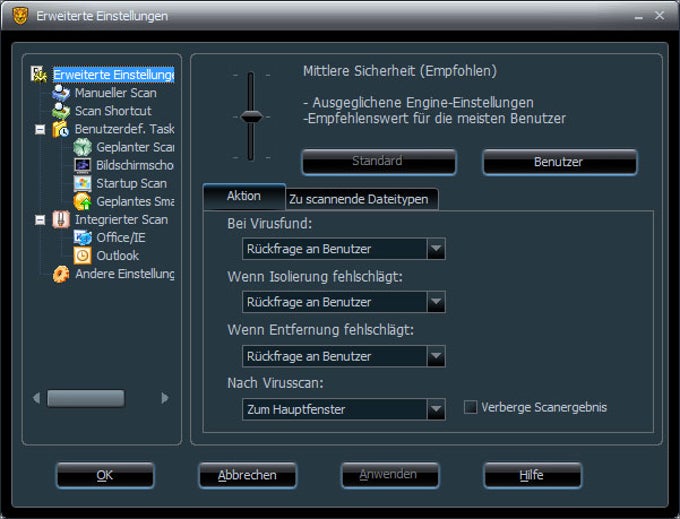Click the Bildschirmschoner monitor icon

(82, 165)
